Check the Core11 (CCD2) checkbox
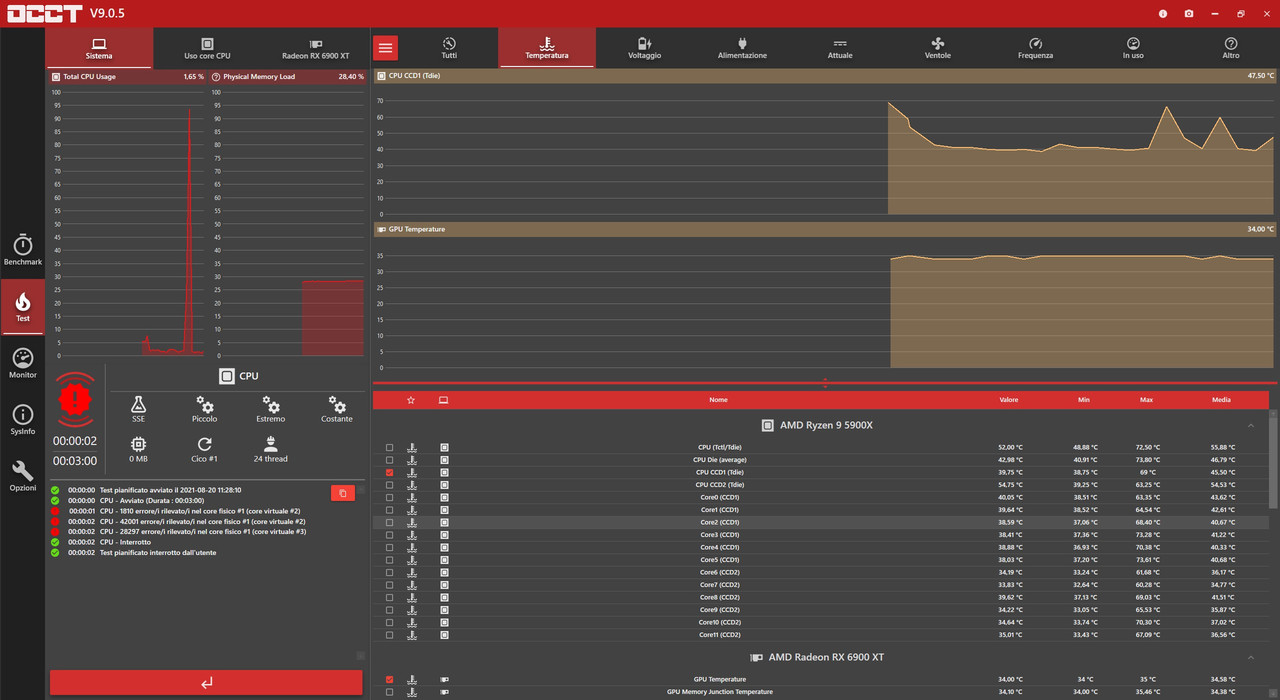The width and height of the screenshot is (1280, 700). pos(389,635)
